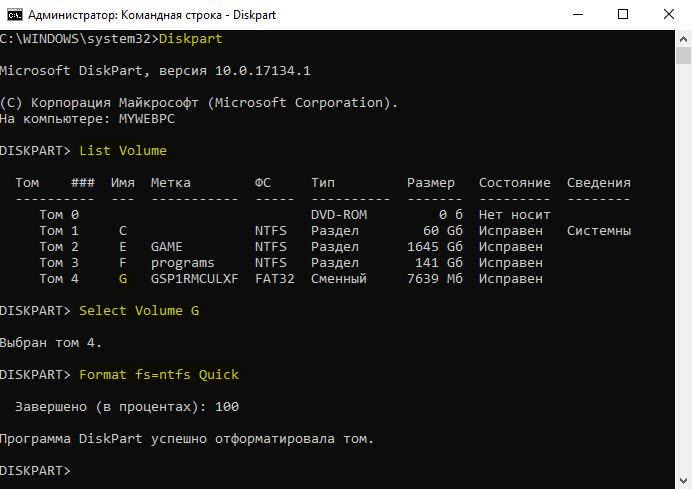Click the 'Состояние' column header
692x489 pixels.
click(515, 183)
